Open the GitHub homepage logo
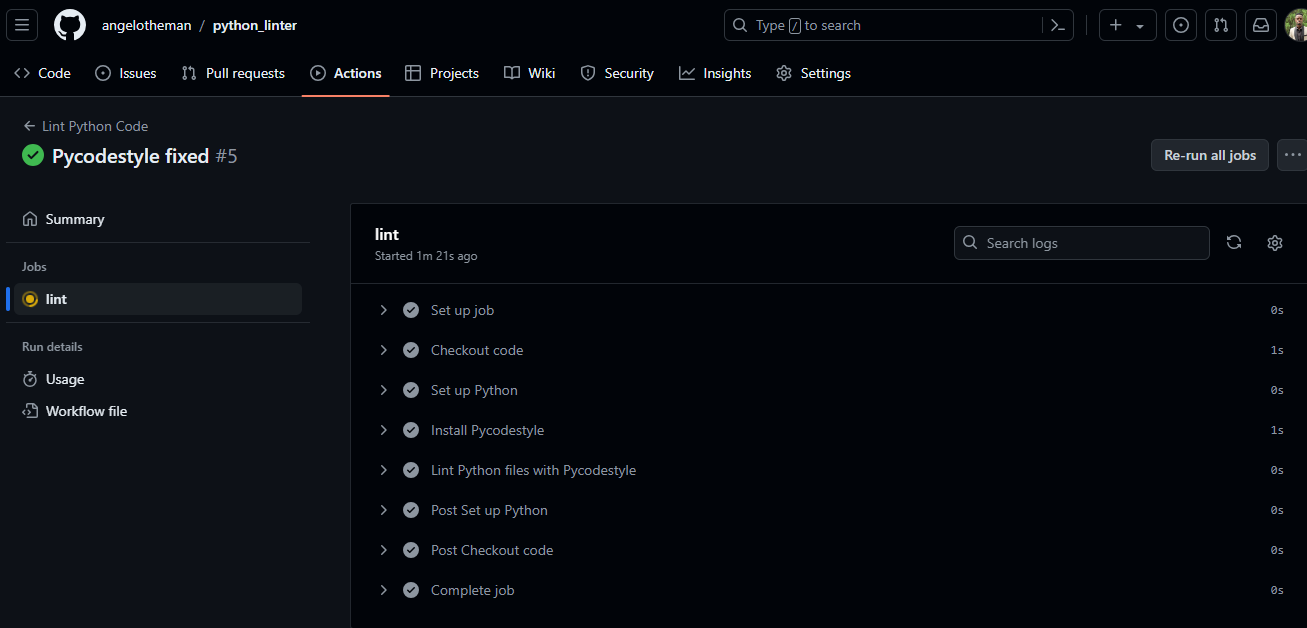Viewport: 1307px width, 628px height. click(x=70, y=25)
